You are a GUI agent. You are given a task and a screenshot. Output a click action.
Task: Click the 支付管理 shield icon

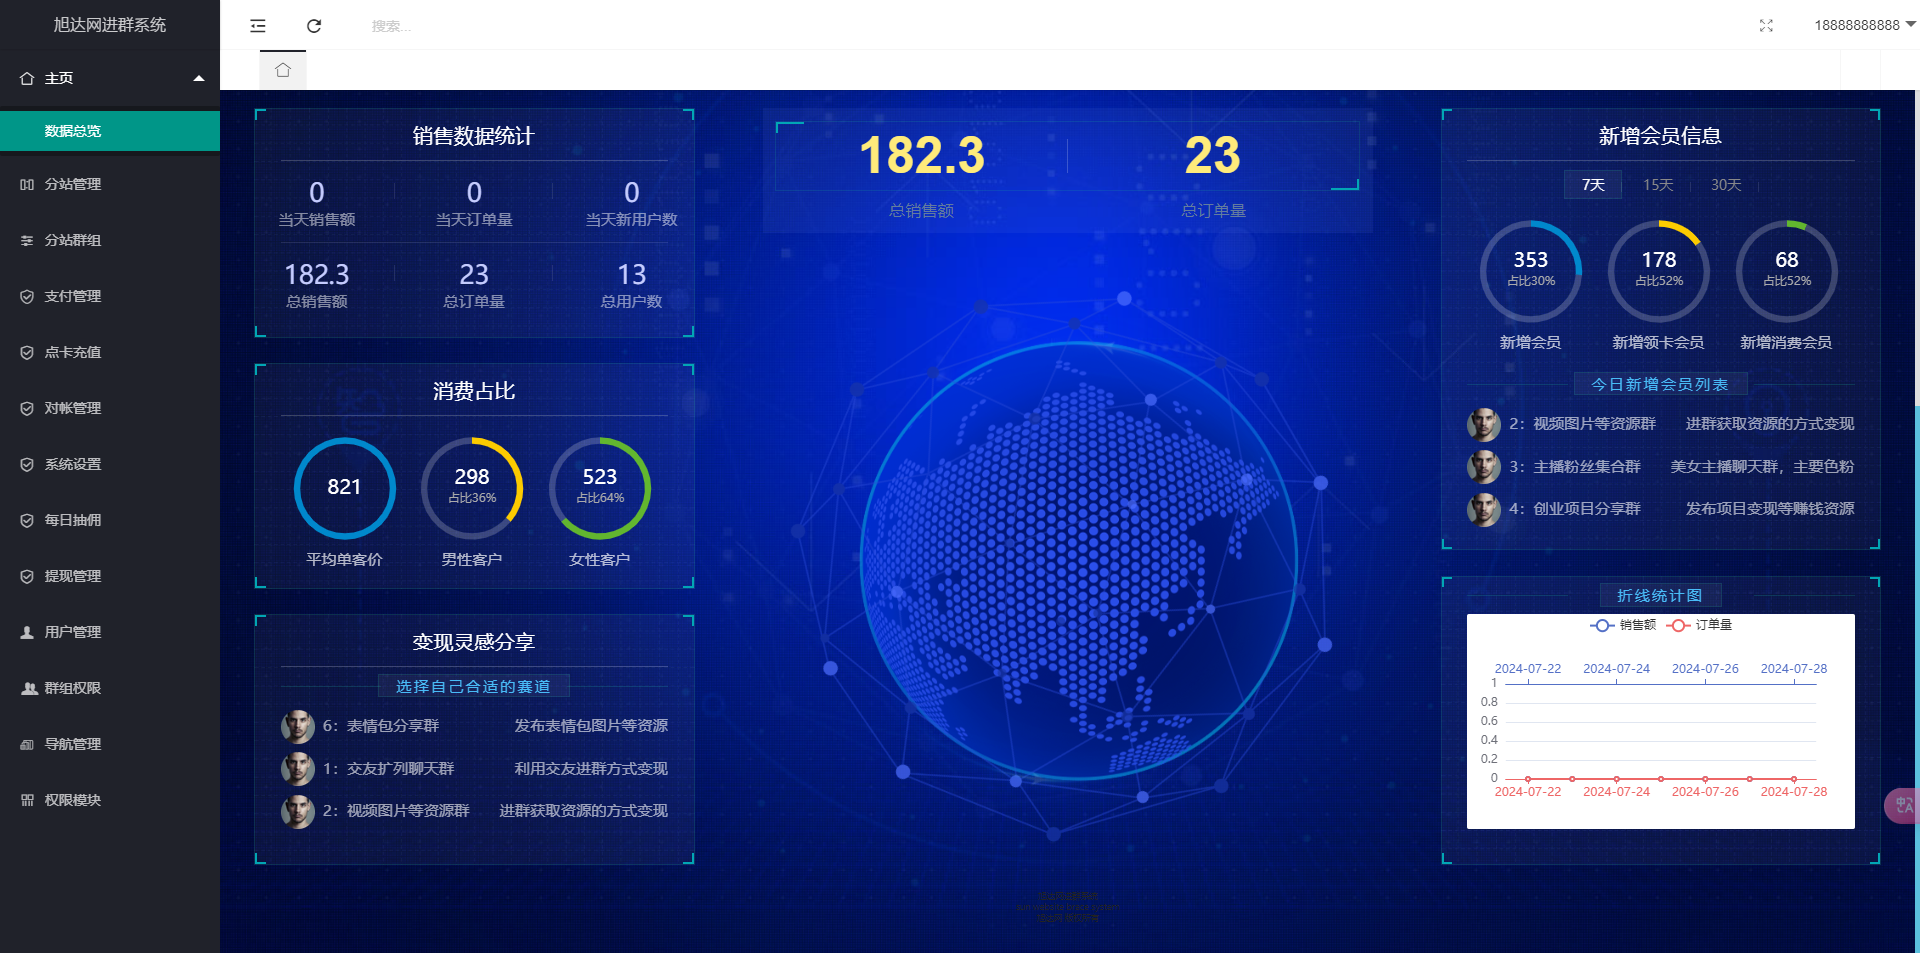(27, 296)
